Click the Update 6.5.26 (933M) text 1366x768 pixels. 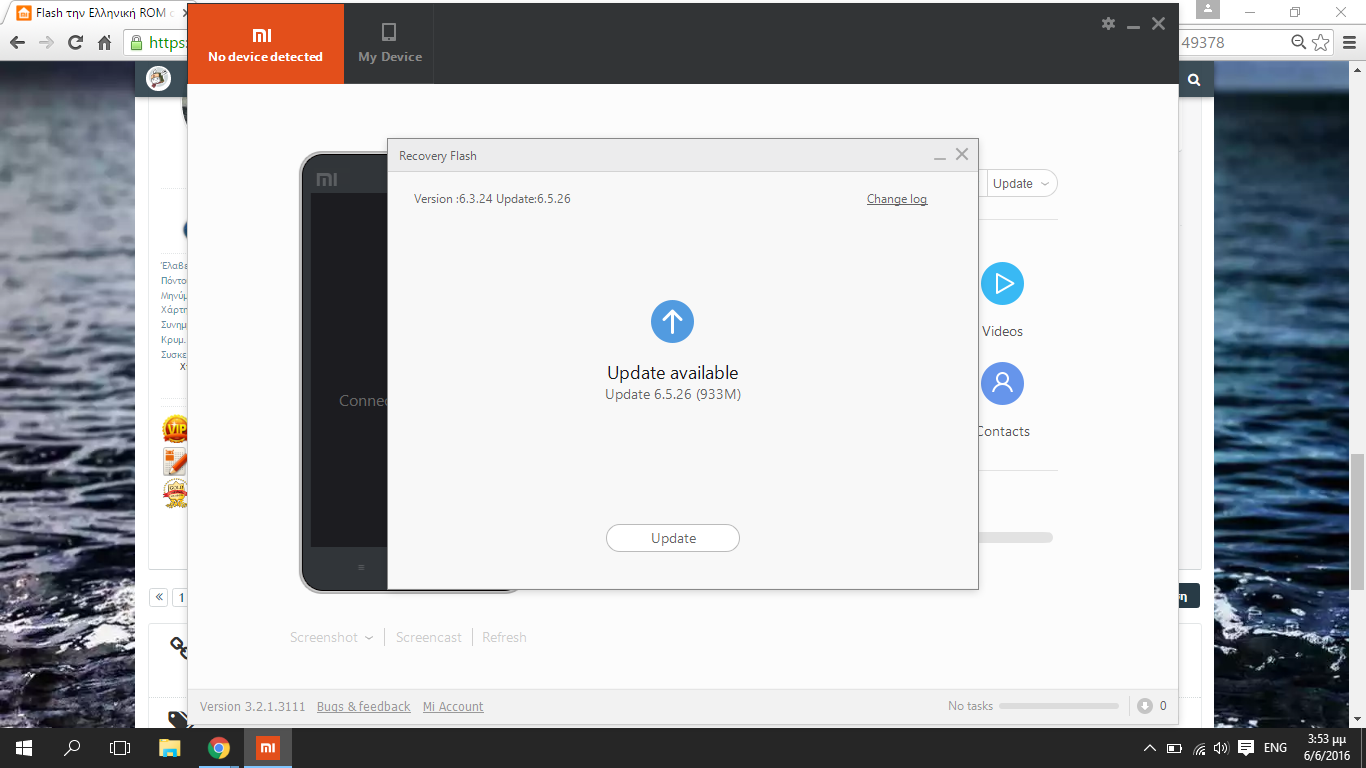coord(673,394)
